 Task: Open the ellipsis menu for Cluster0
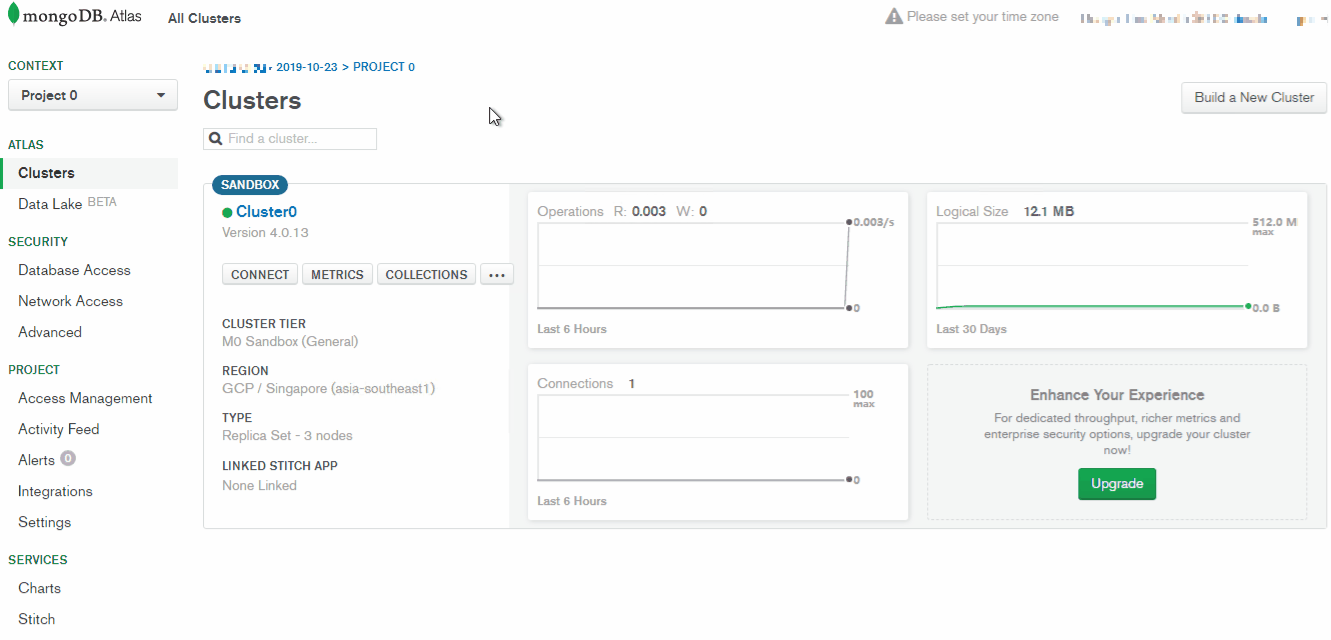(x=497, y=275)
